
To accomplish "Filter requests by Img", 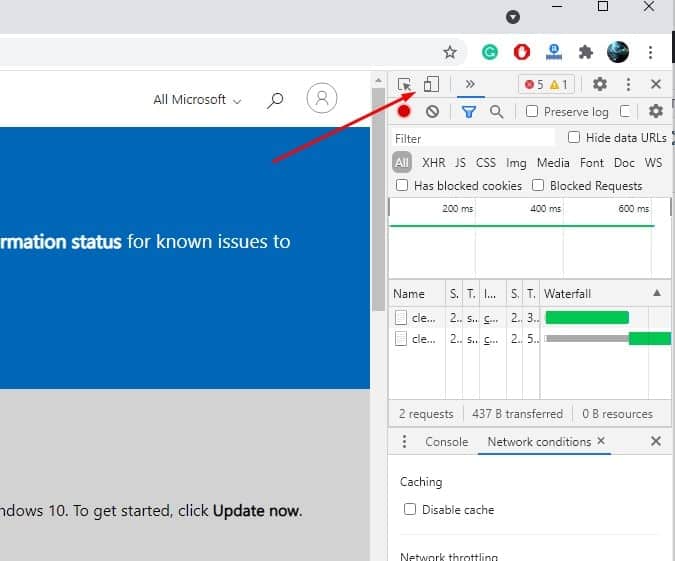I will 516,163.
